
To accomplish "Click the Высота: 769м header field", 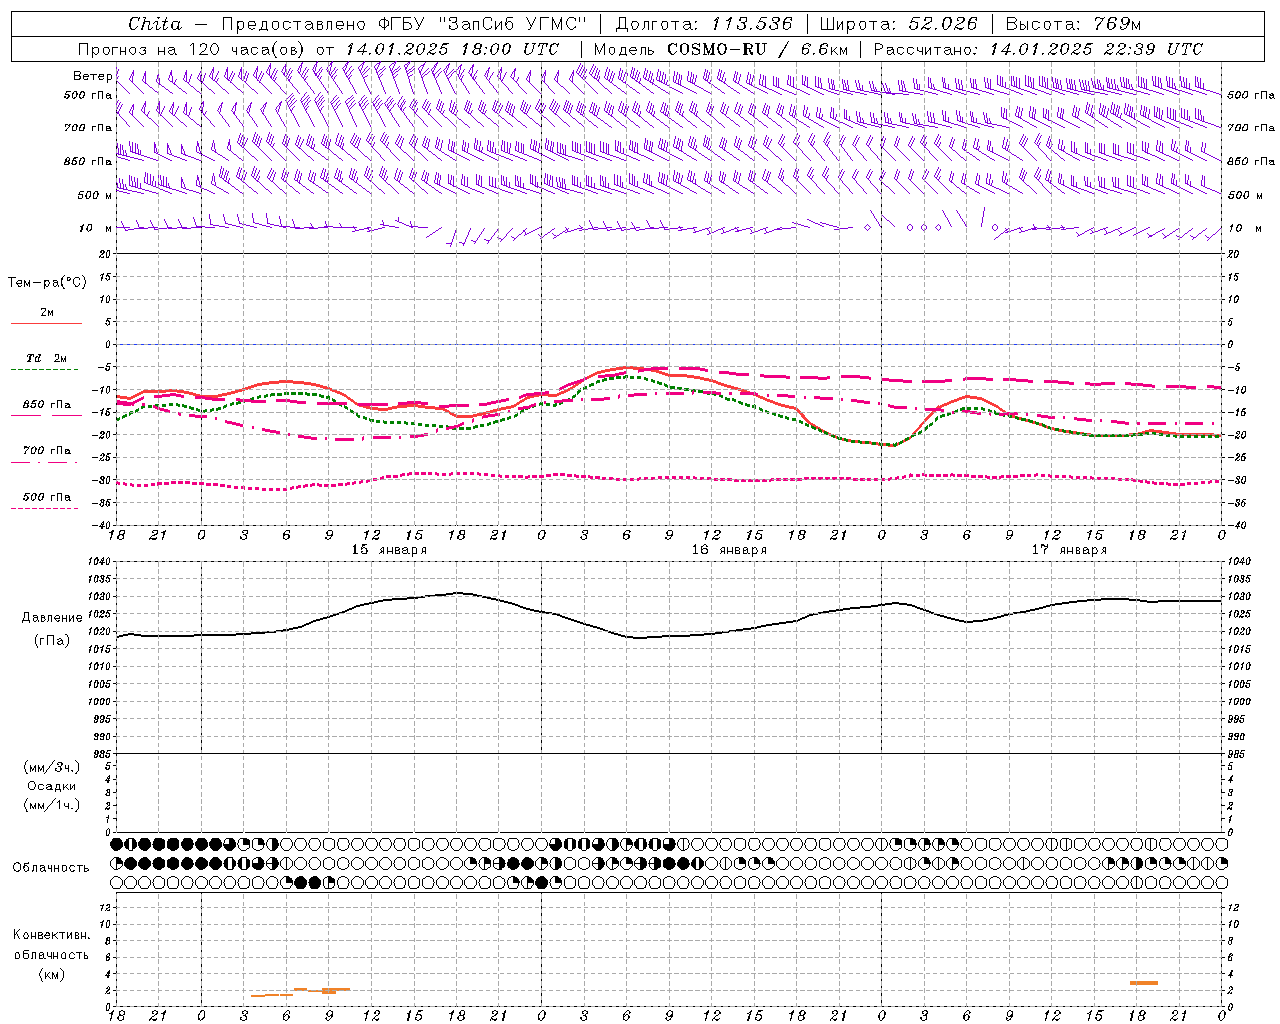I will (x=1073, y=24).
